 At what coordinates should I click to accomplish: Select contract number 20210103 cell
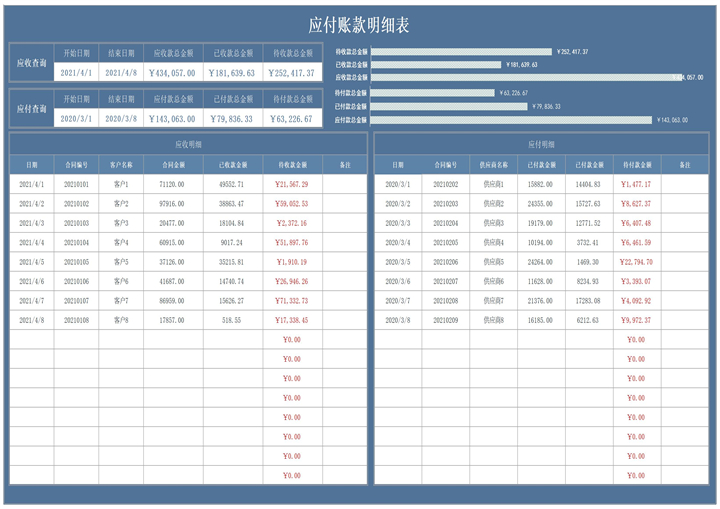77,223
